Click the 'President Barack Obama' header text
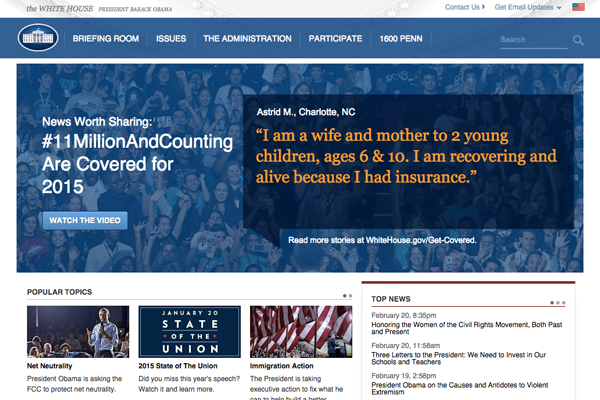600x400 pixels. (135, 9)
